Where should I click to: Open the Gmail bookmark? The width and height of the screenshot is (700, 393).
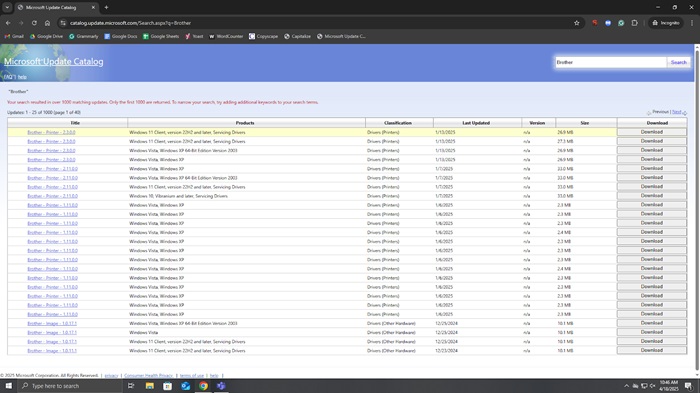pyautogui.click(x=14, y=36)
